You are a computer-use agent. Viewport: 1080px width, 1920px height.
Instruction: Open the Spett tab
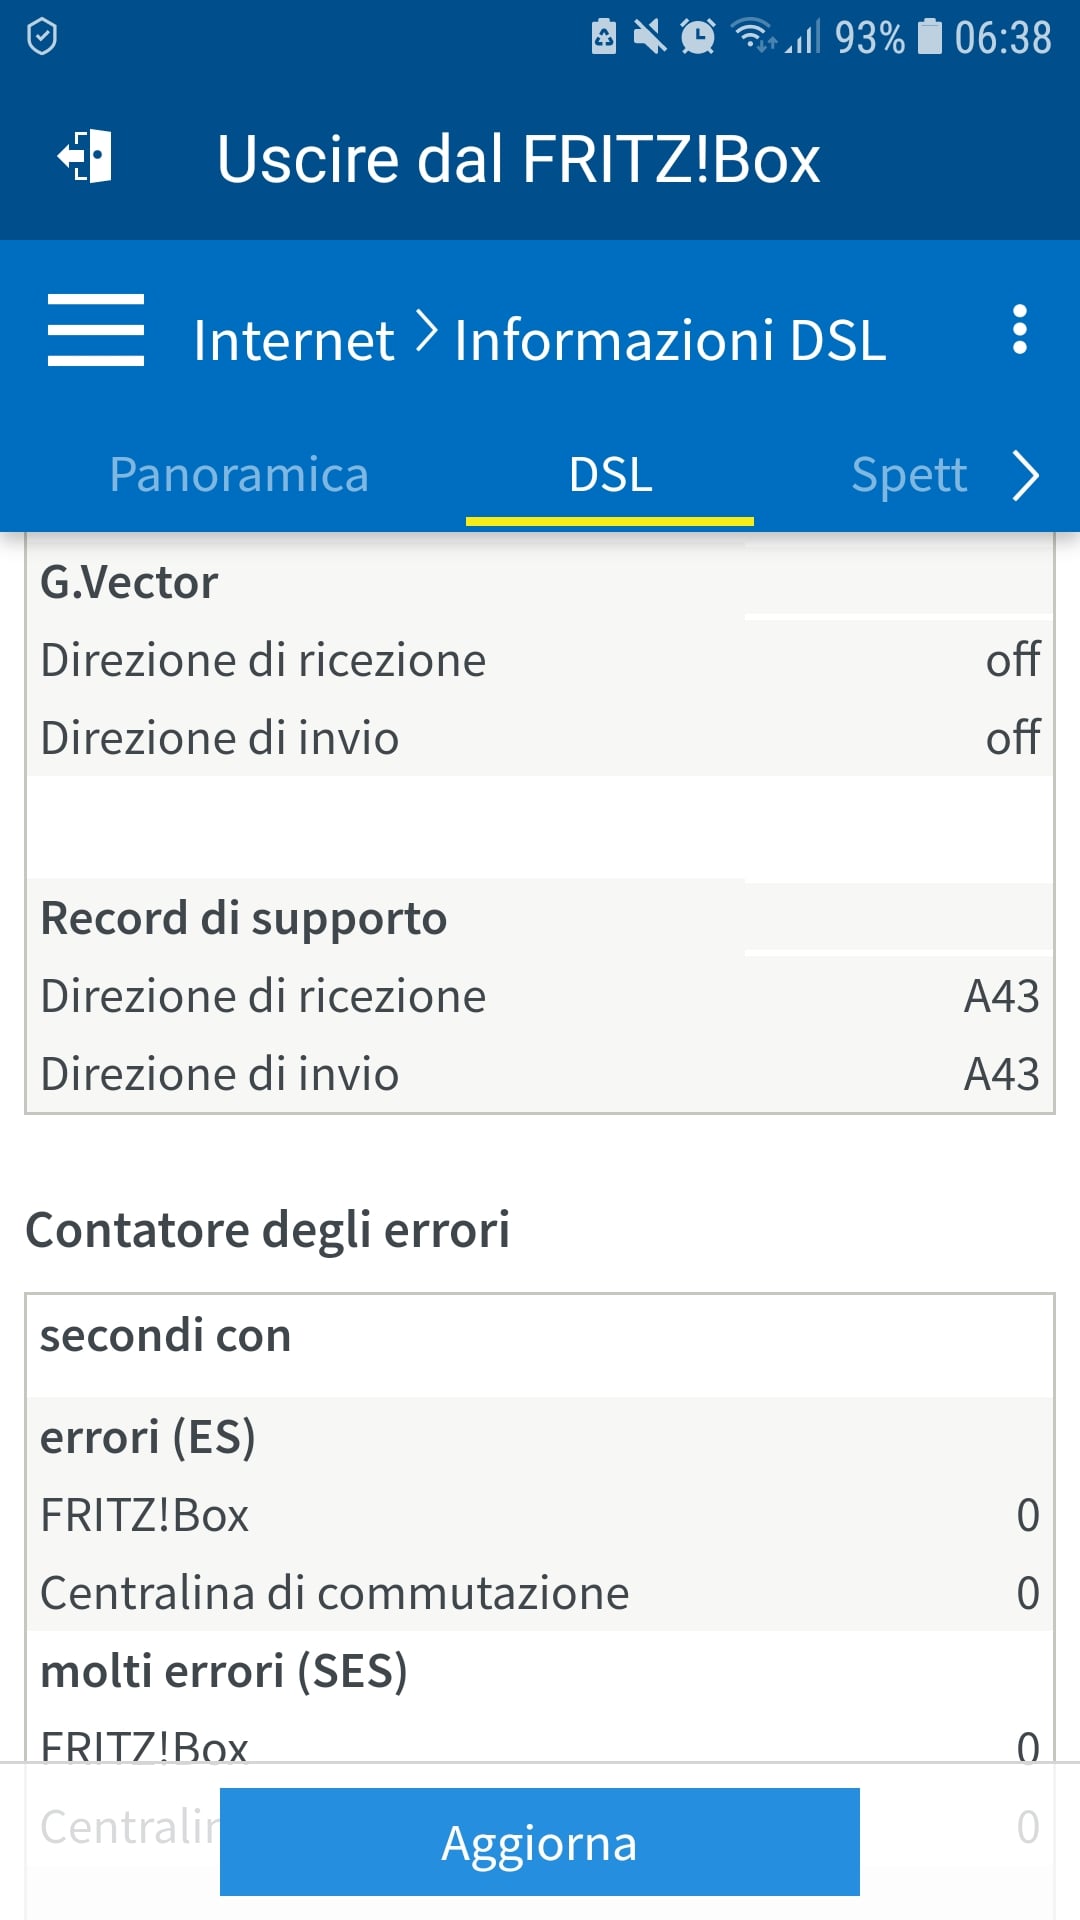[x=908, y=475]
